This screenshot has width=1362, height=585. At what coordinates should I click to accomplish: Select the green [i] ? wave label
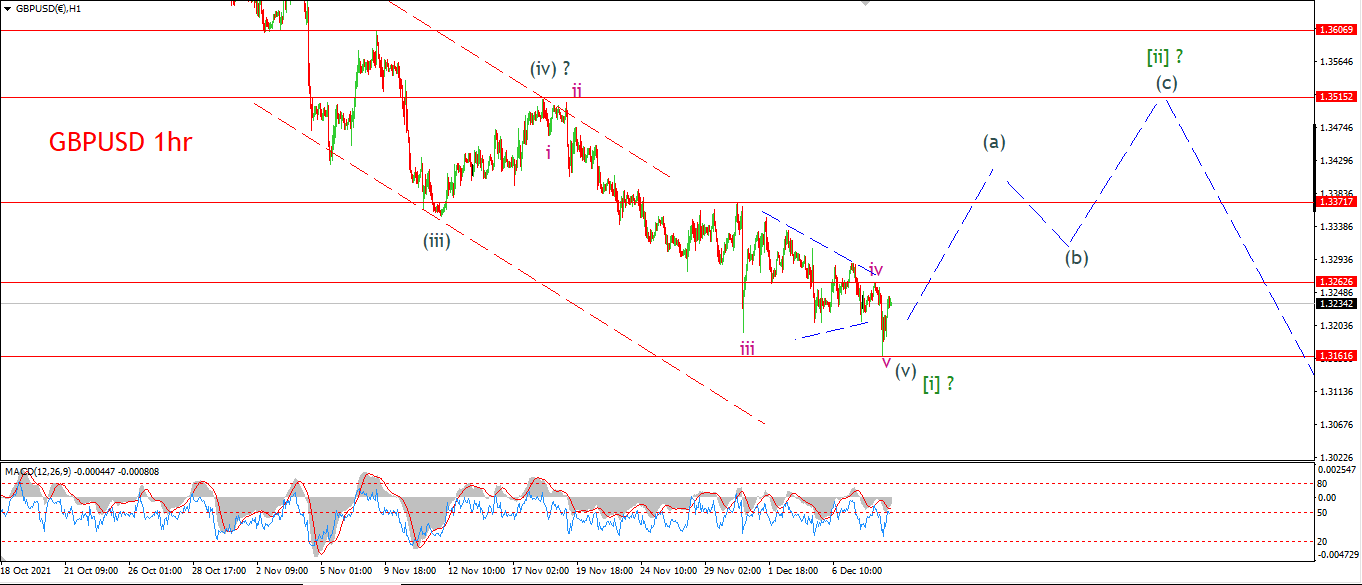click(x=938, y=383)
